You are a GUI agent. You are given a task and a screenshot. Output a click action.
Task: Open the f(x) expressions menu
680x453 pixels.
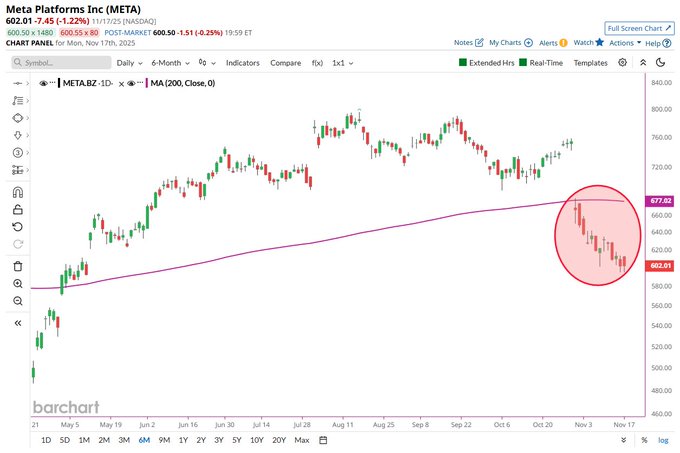click(317, 63)
